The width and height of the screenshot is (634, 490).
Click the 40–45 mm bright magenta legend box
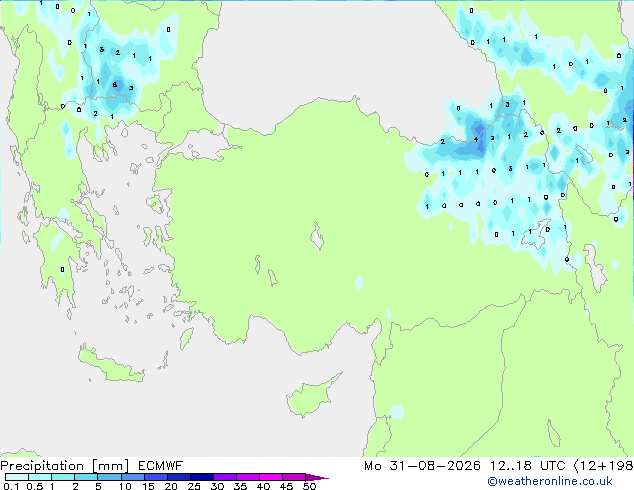point(271,477)
